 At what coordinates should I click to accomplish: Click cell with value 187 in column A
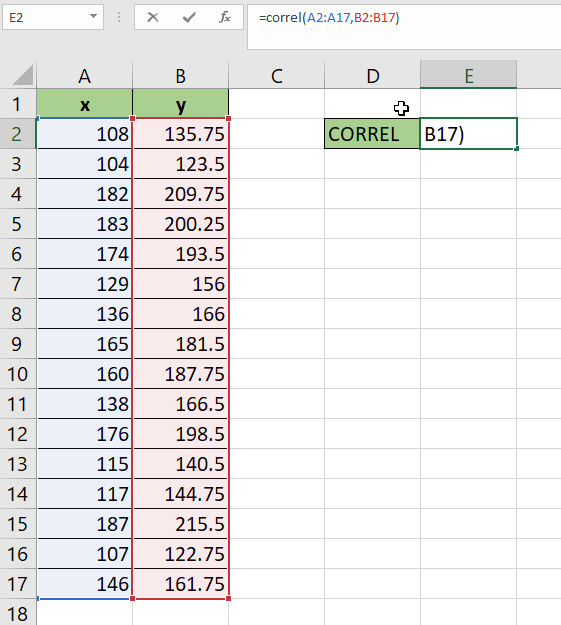[85, 524]
